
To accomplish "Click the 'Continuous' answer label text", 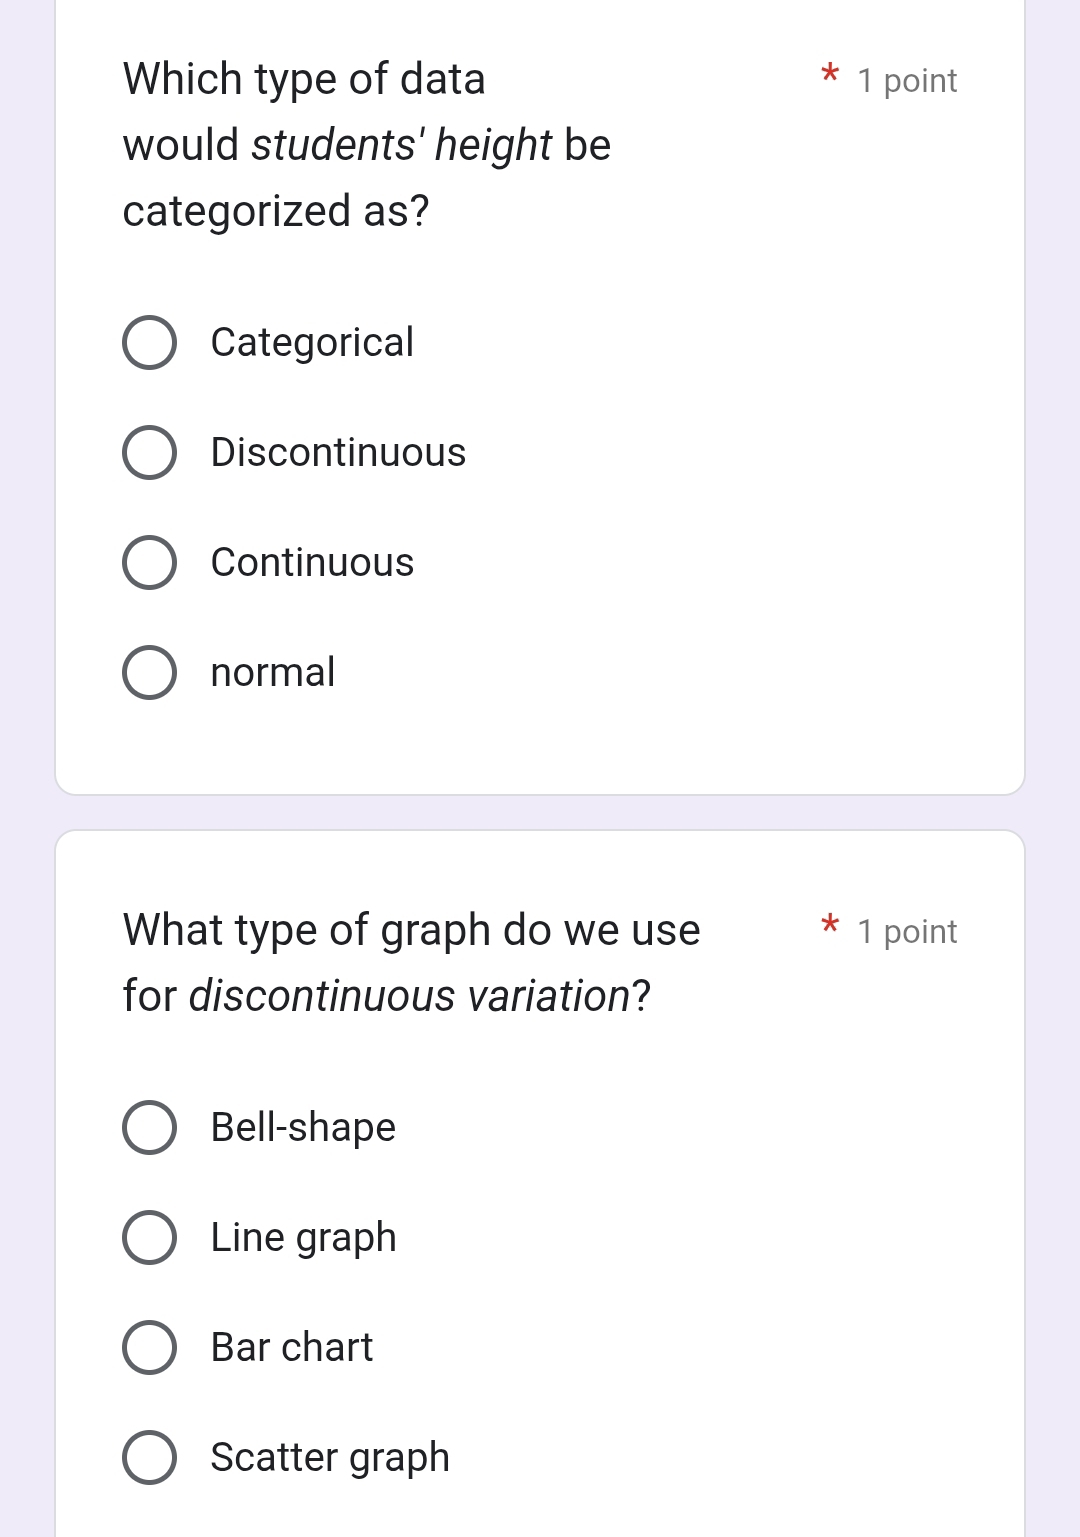I will click(312, 563).
